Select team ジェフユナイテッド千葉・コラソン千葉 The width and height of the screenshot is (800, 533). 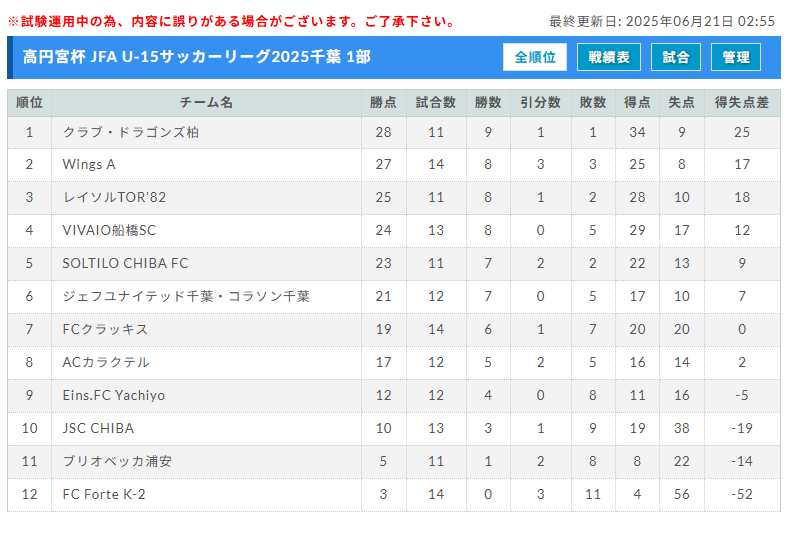pos(186,296)
